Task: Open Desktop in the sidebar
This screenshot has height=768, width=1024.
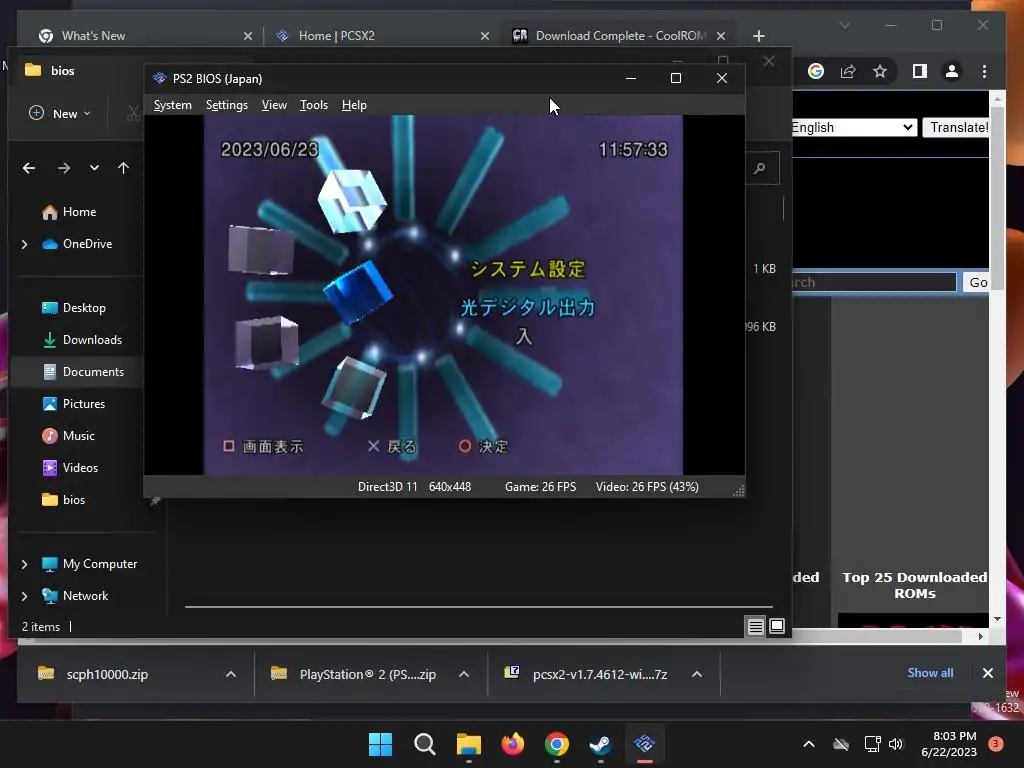Action: pos(74,308)
